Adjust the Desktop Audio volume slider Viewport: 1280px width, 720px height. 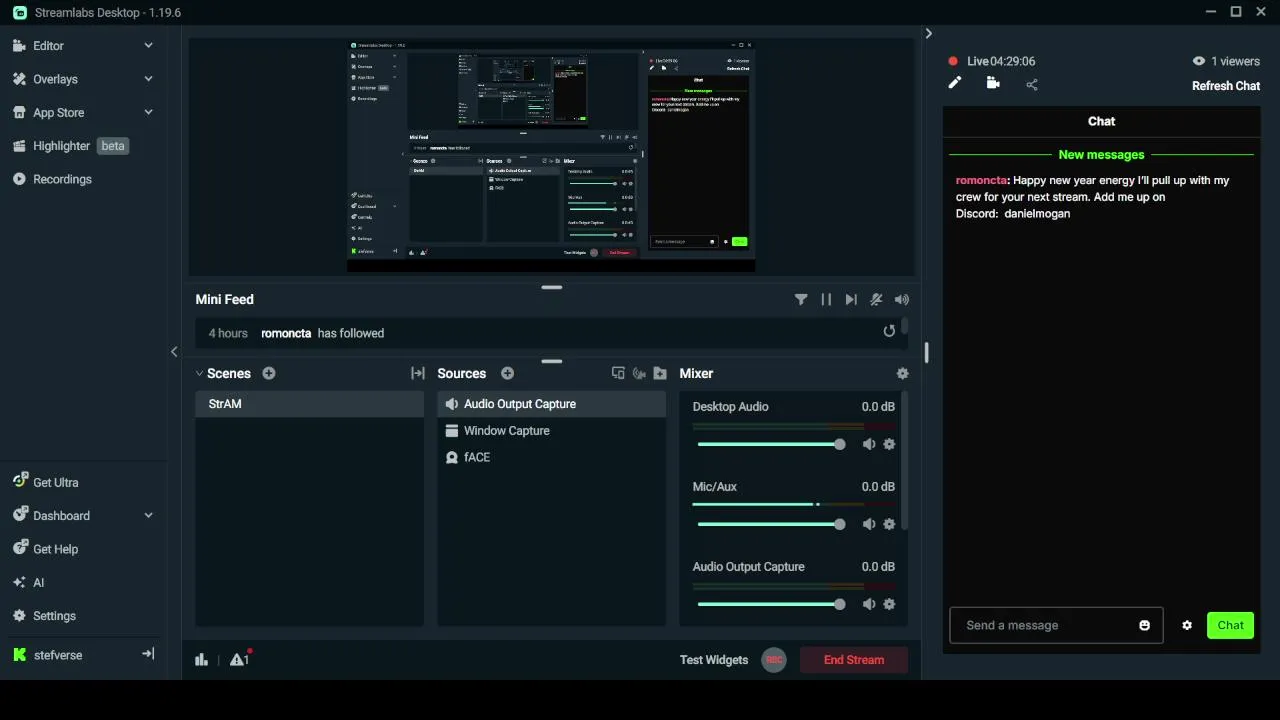[x=771, y=444]
